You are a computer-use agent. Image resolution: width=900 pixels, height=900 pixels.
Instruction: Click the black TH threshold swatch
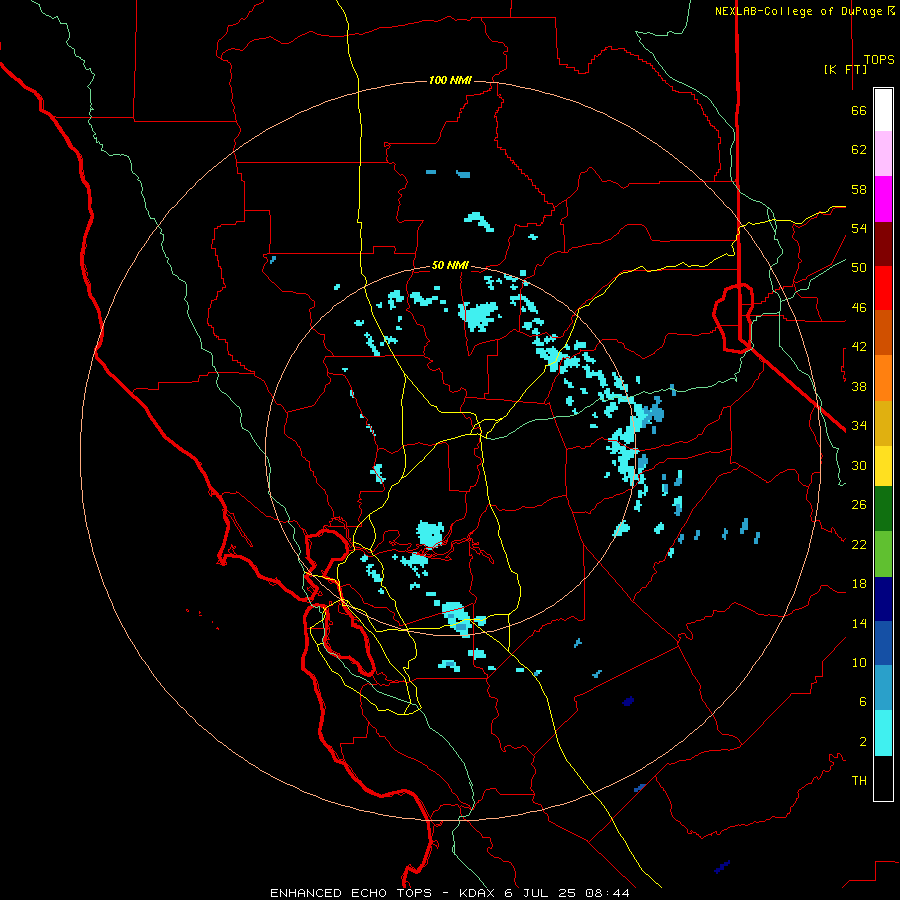pos(883,778)
